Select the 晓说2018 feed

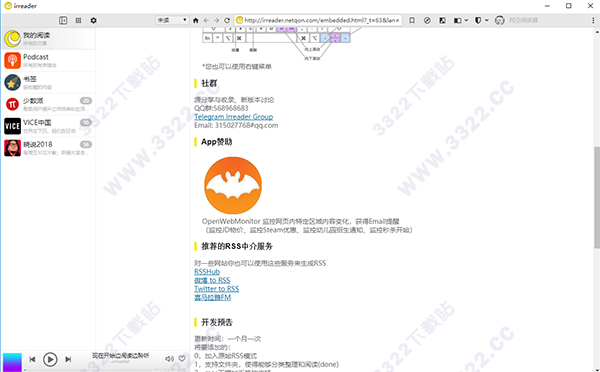point(49,148)
